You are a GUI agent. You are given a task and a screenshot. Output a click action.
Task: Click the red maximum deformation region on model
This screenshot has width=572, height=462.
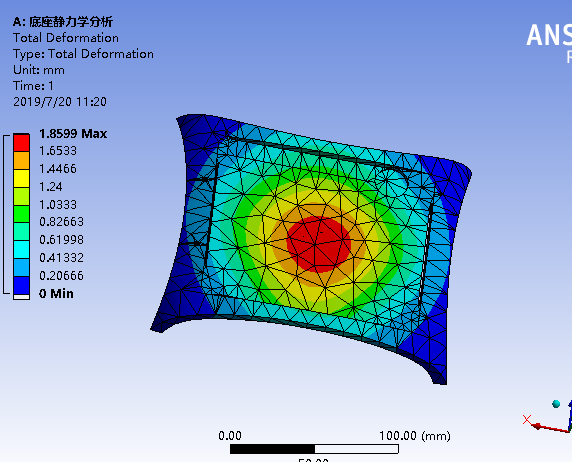point(318,243)
